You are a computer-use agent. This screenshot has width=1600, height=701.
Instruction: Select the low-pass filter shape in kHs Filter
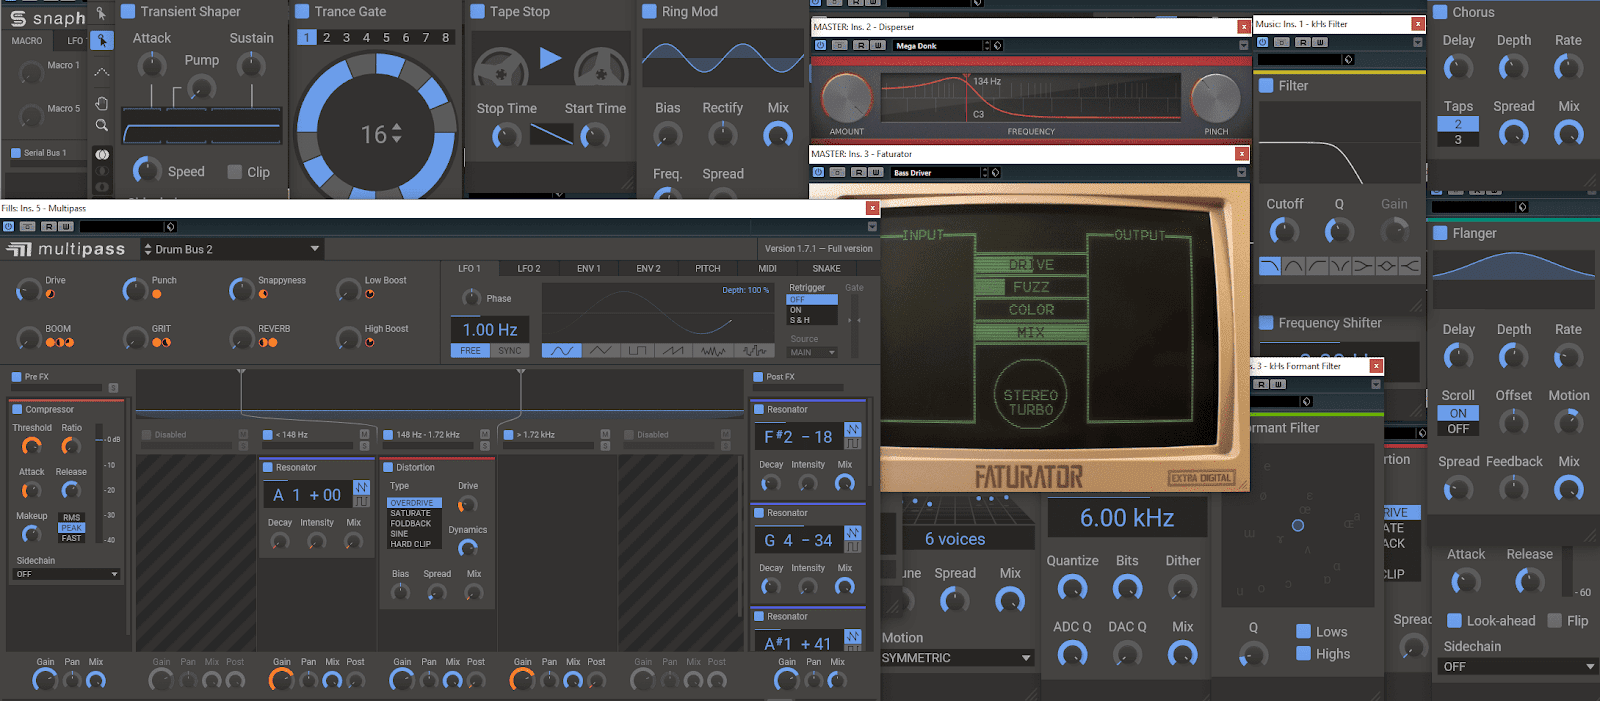[x=1270, y=266]
